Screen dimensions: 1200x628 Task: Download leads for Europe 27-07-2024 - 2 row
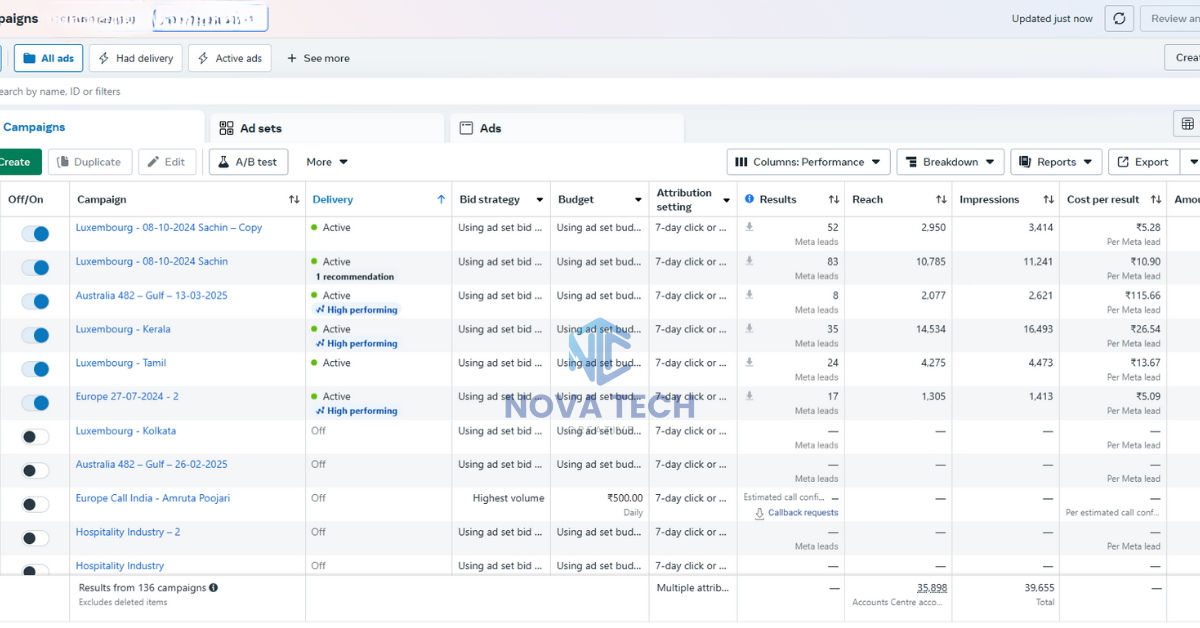(749, 396)
